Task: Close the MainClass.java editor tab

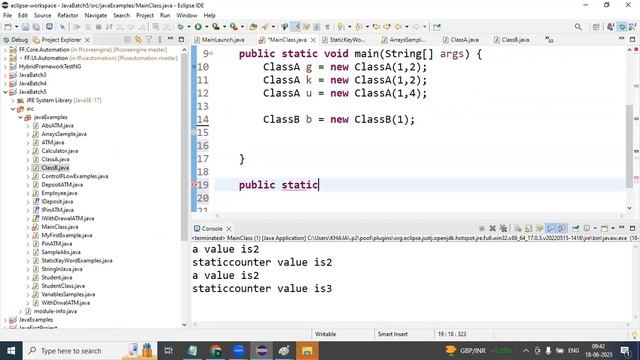Action: click(313, 40)
